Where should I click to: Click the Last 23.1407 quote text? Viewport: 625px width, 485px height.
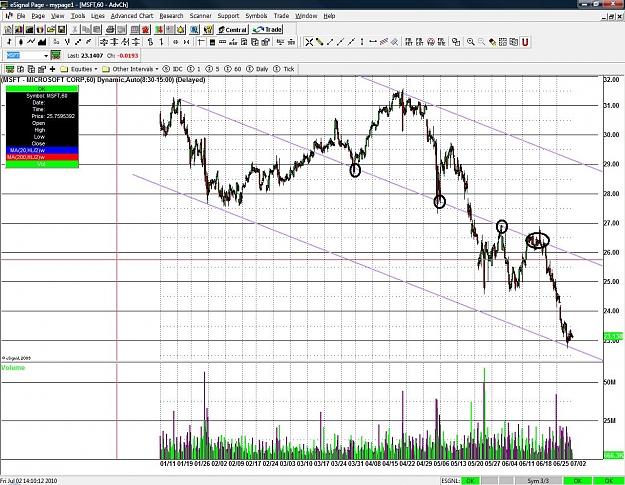[85, 56]
